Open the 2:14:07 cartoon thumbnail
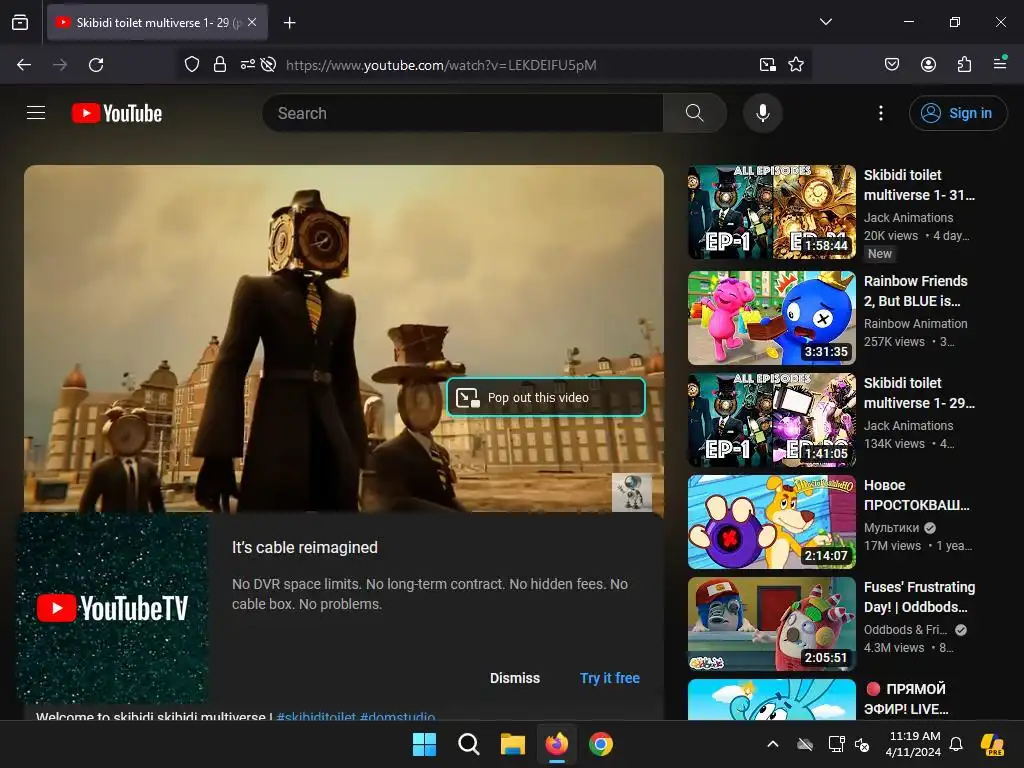 (771, 522)
